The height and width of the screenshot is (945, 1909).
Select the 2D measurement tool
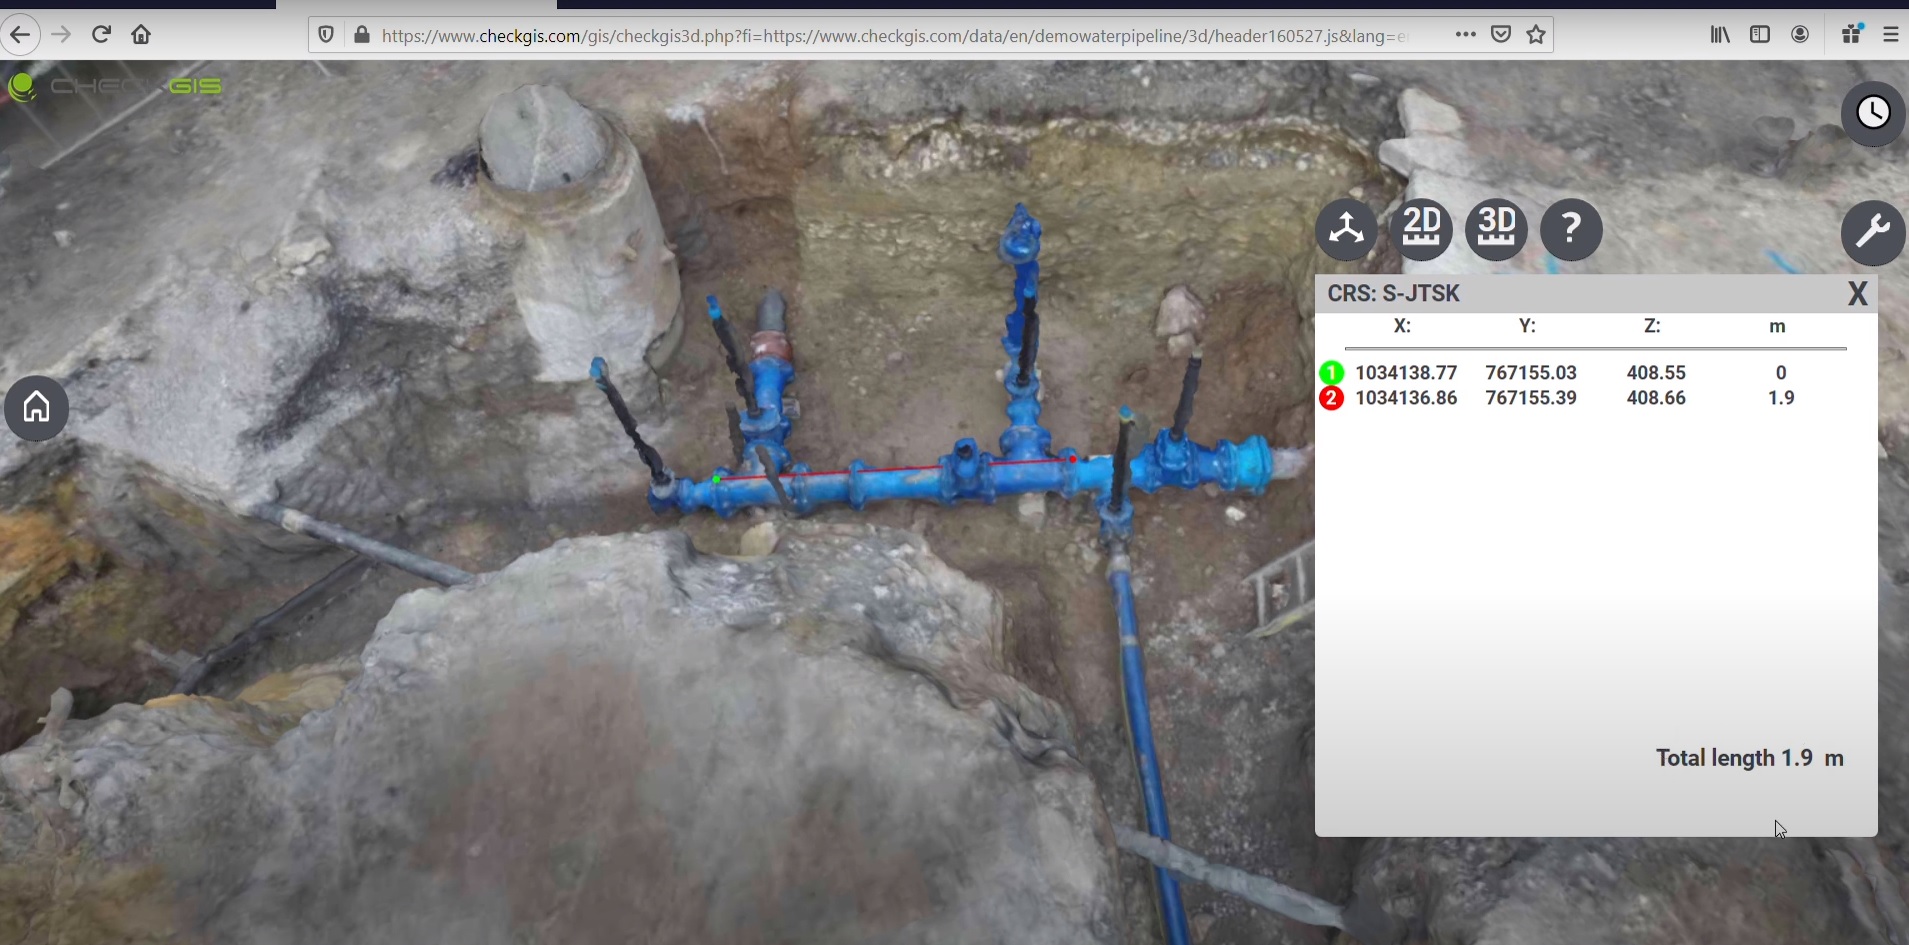tap(1421, 230)
